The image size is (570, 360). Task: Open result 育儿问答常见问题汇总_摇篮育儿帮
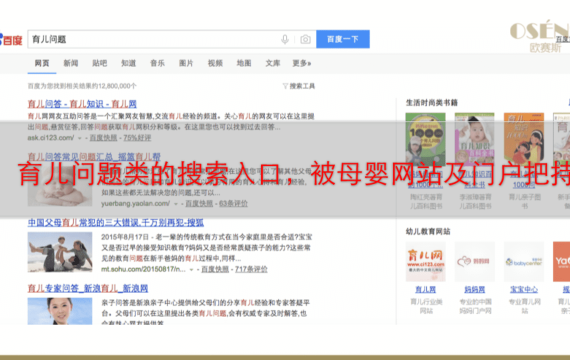(94, 157)
